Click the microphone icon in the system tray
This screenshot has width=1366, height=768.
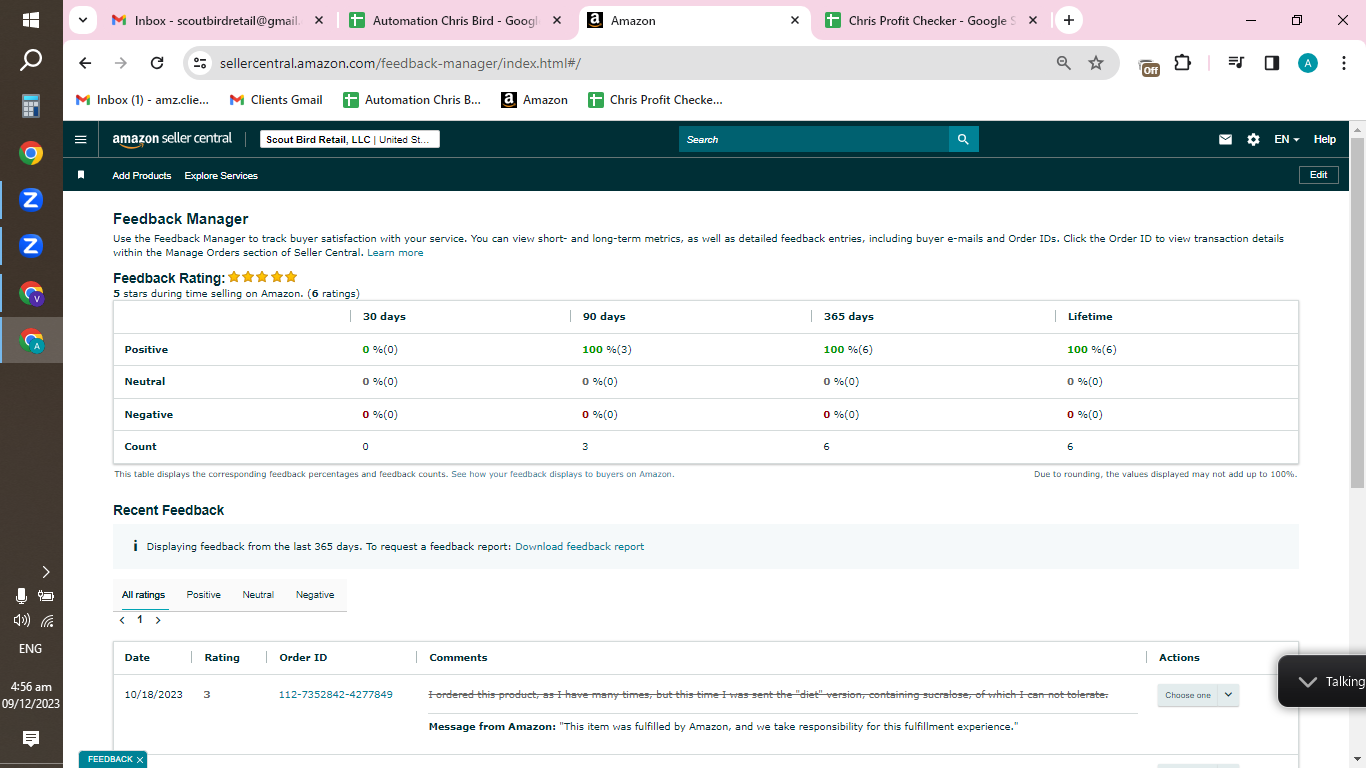click(21, 596)
